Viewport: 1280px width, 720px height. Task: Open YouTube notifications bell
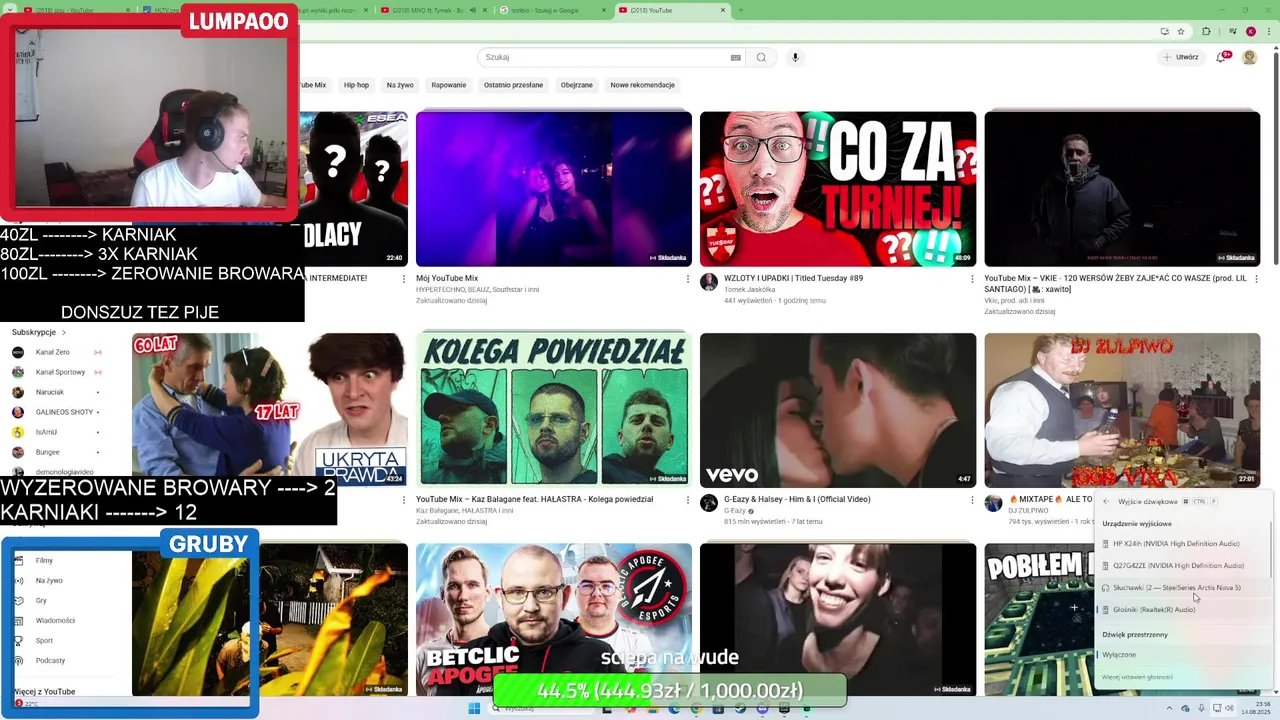pos(1221,57)
